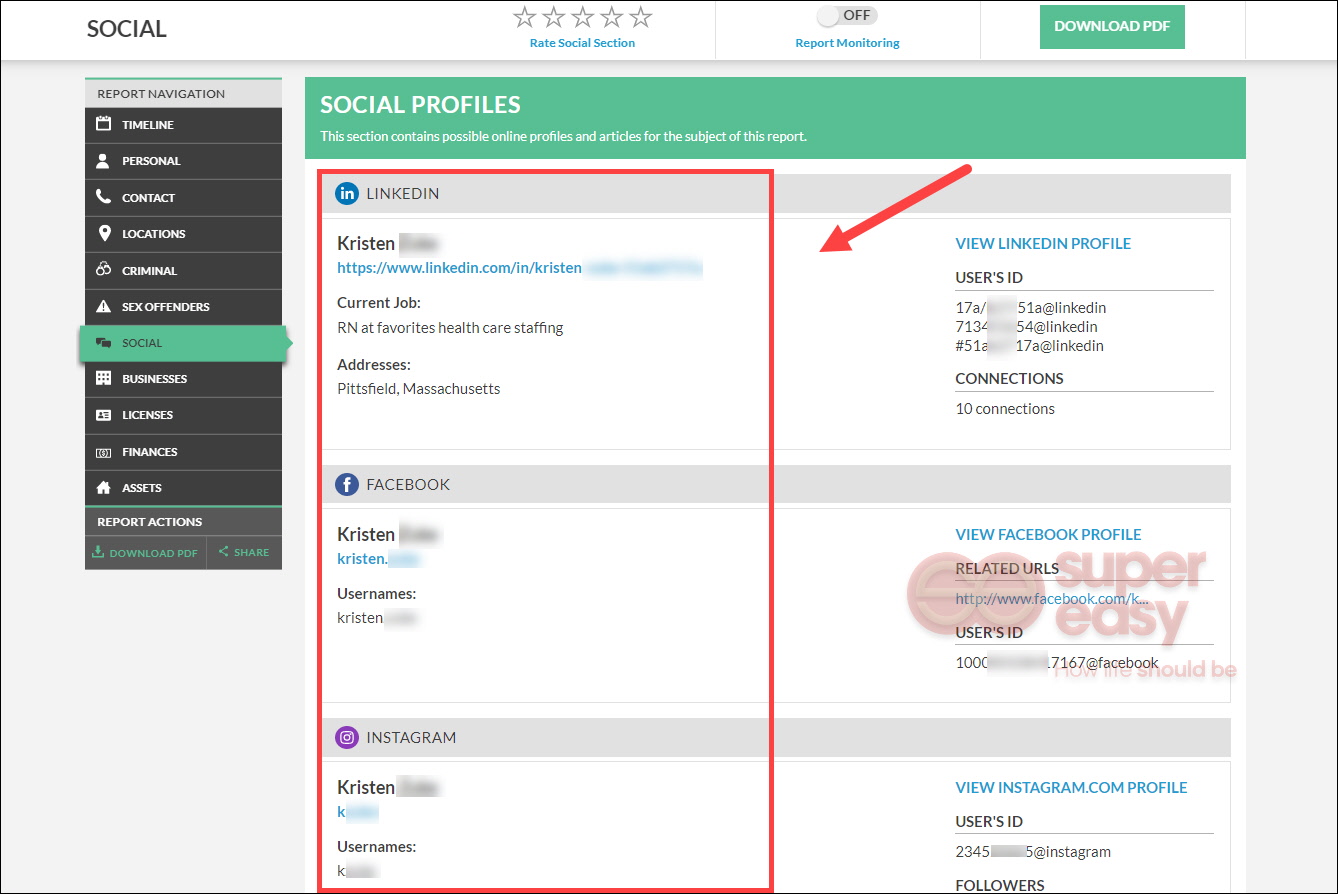Screen dimensions: 1338x894
Task: Rate section with fifth star
Action: (641, 17)
